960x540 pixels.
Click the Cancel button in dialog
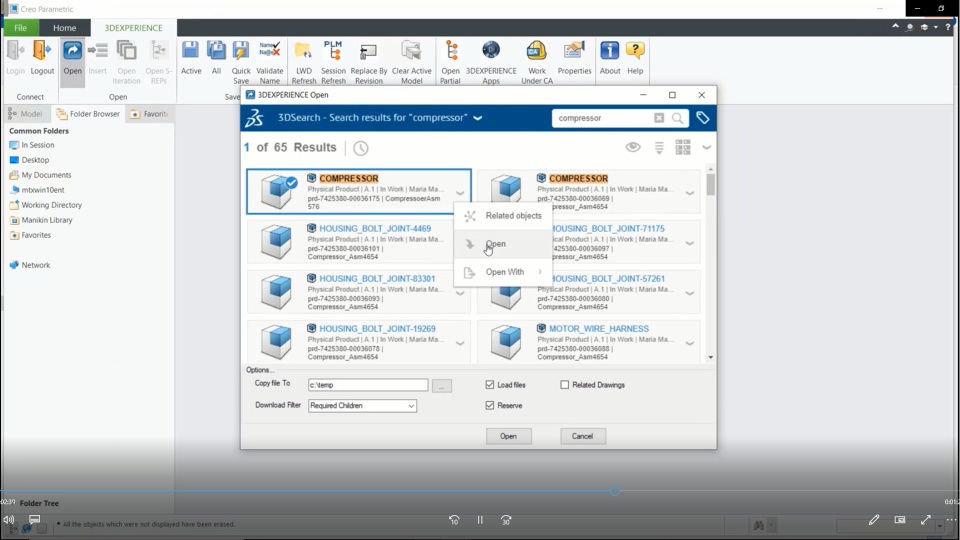(x=582, y=436)
